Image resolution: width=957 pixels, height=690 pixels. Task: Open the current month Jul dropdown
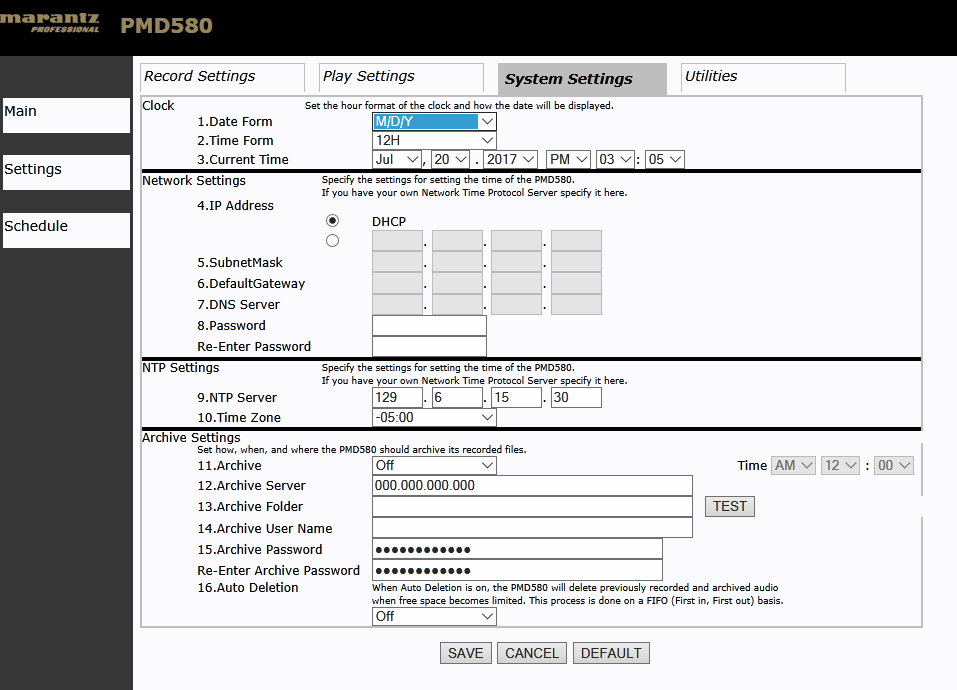[x=397, y=159]
